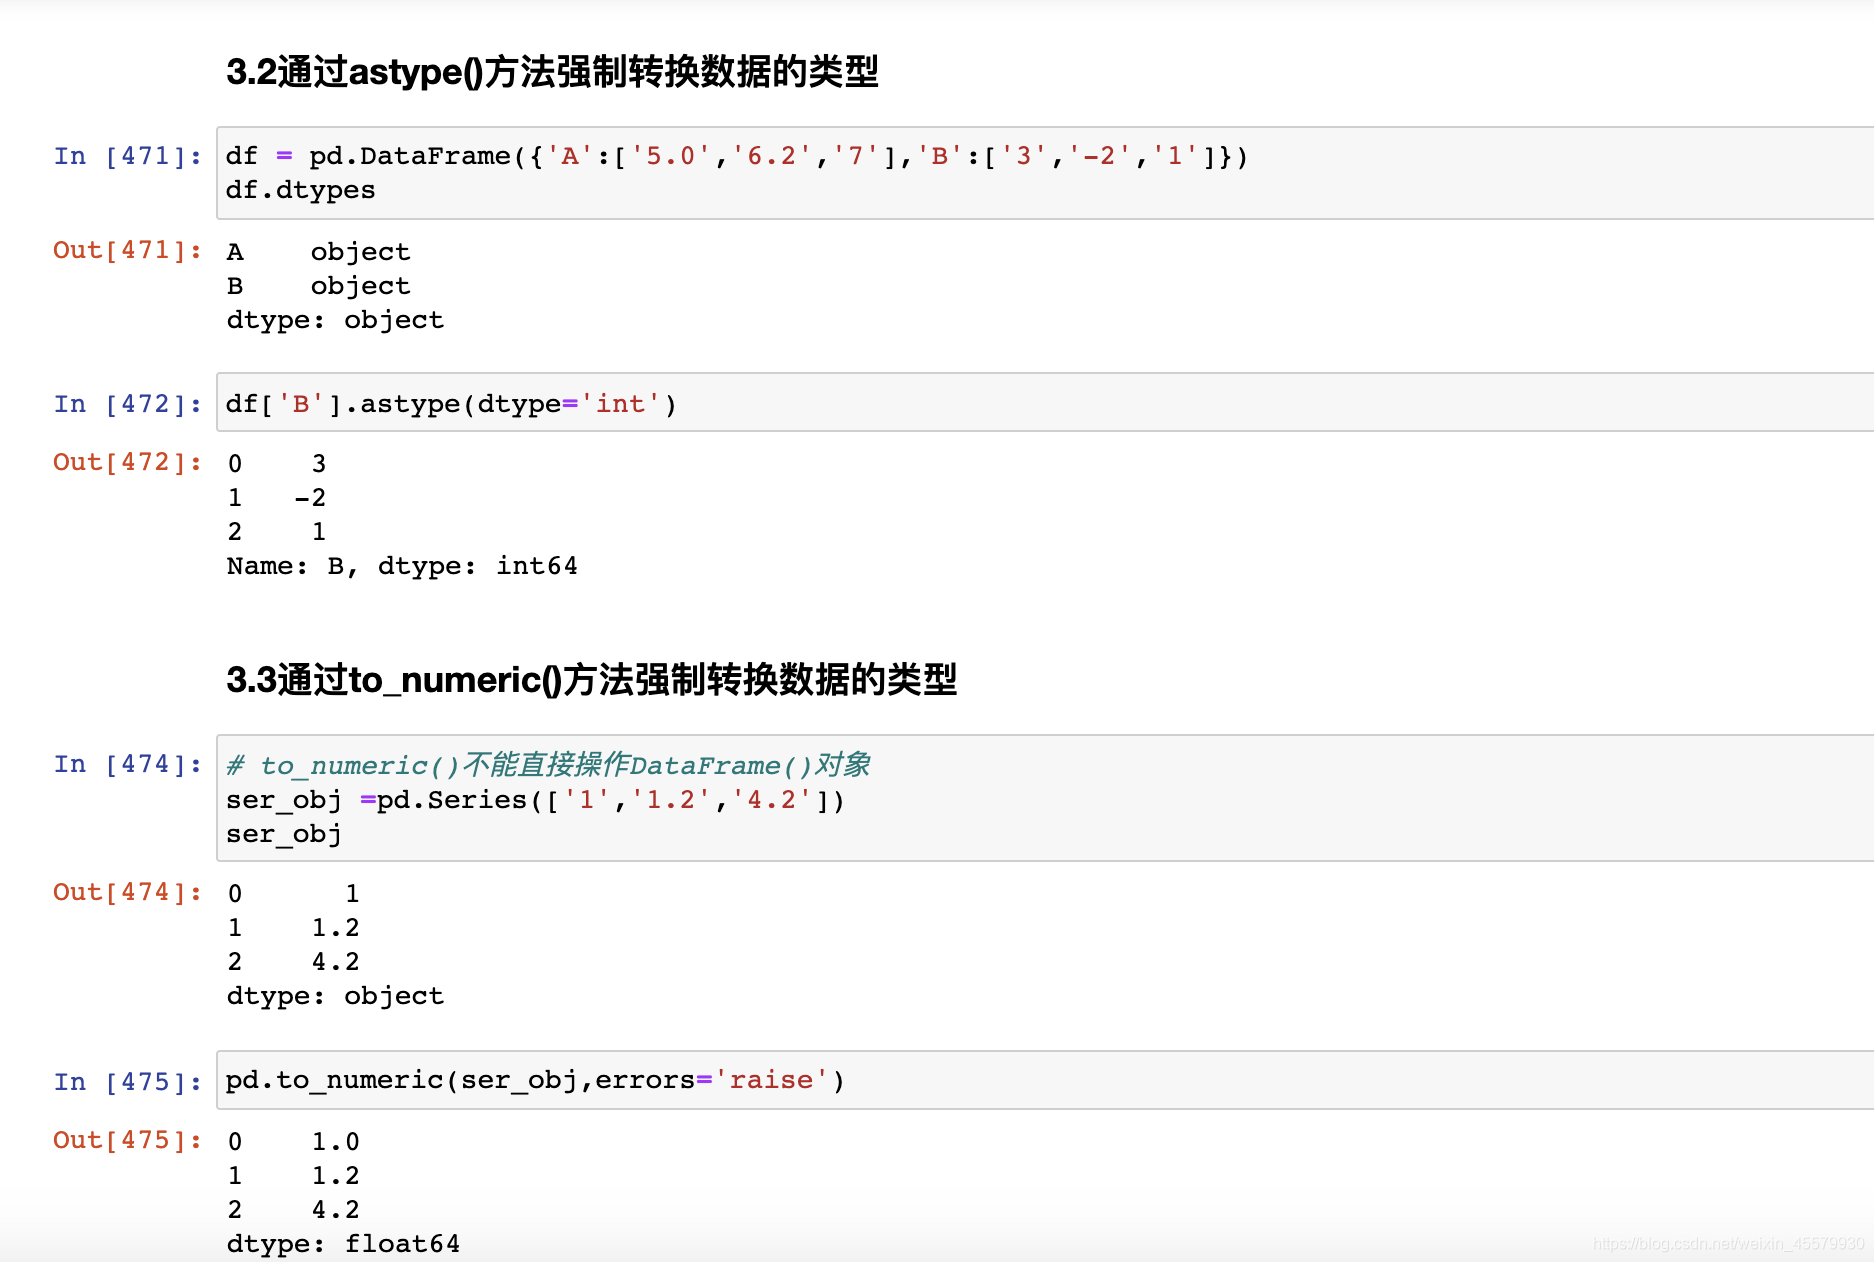Viewport: 1874px width, 1262px height.
Task: Click the Out[474]: prompt label
Action: 128,892
